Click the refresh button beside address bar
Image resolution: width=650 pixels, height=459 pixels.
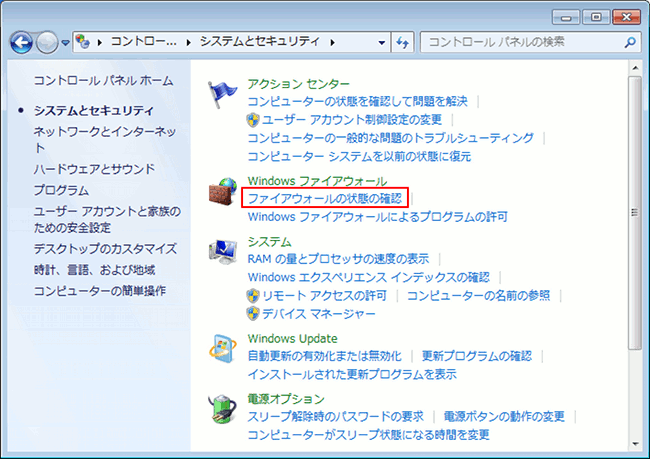pyautogui.click(x=403, y=43)
